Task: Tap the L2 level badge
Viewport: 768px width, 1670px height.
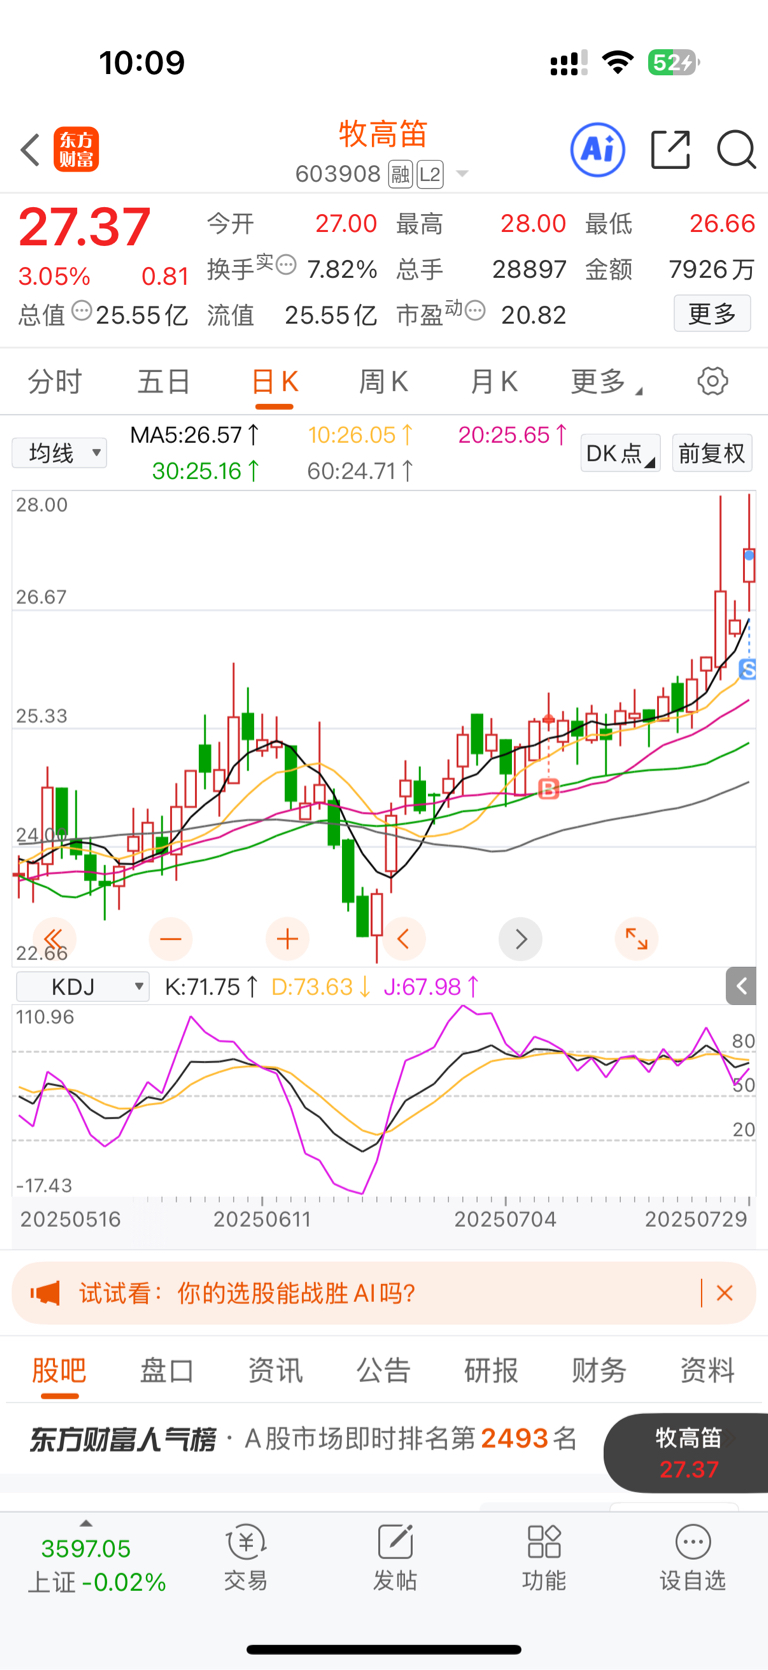Action: click(x=430, y=175)
